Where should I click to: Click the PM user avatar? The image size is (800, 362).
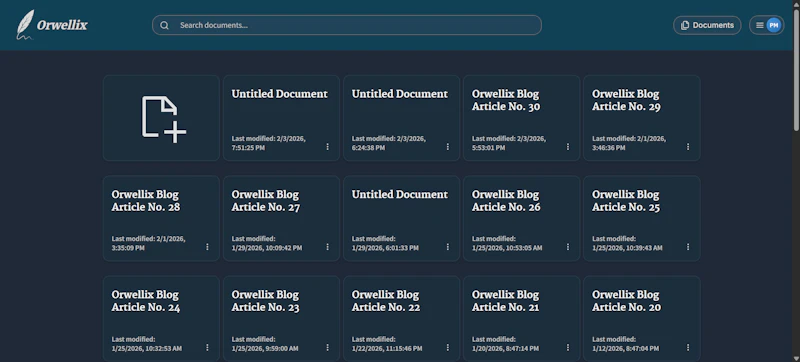tap(773, 25)
